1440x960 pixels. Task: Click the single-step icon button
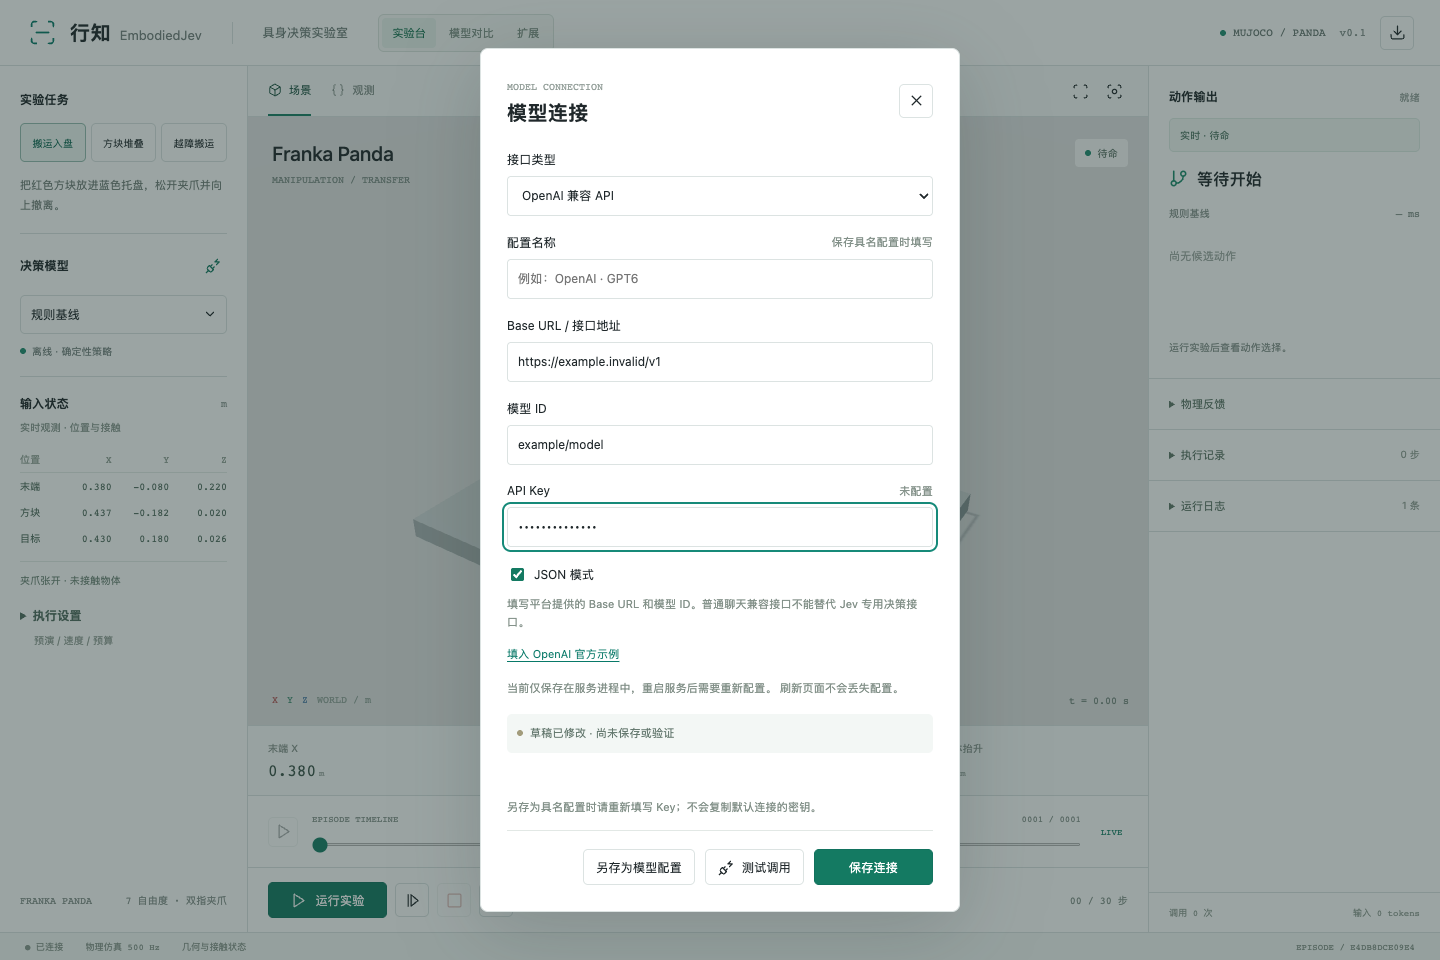[412, 900]
